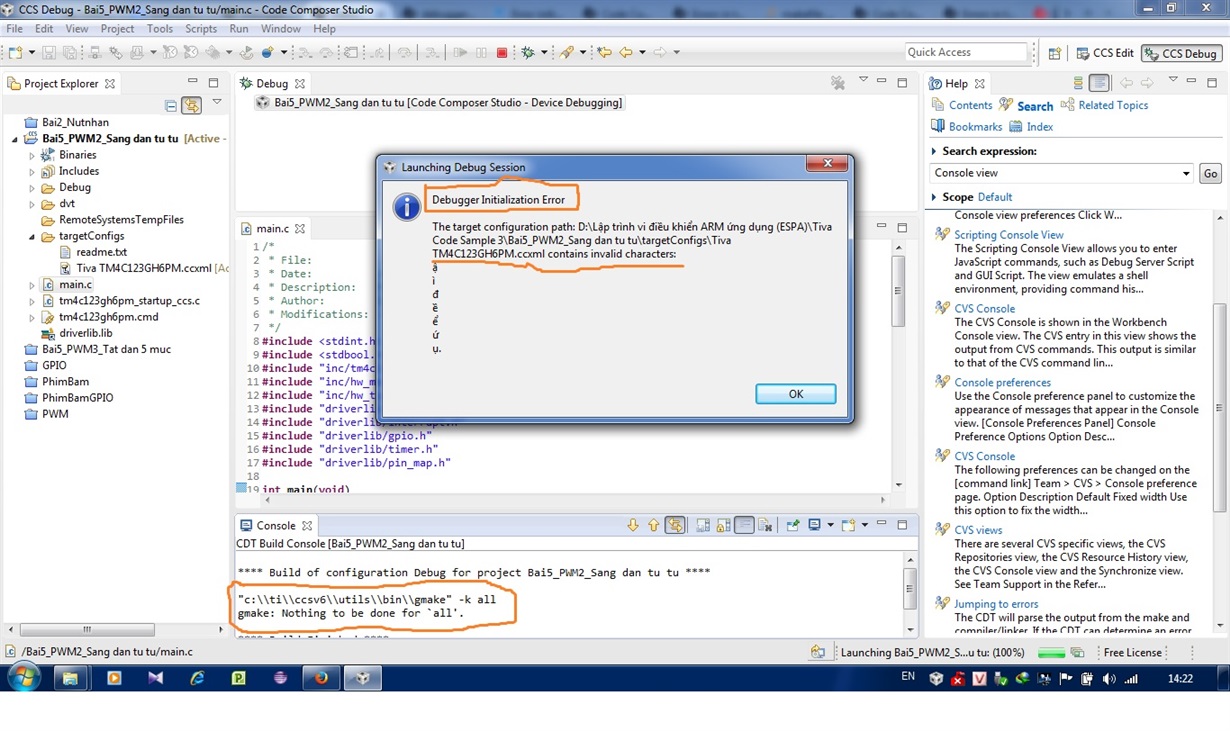Click Pin Console icon

click(793, 525)
